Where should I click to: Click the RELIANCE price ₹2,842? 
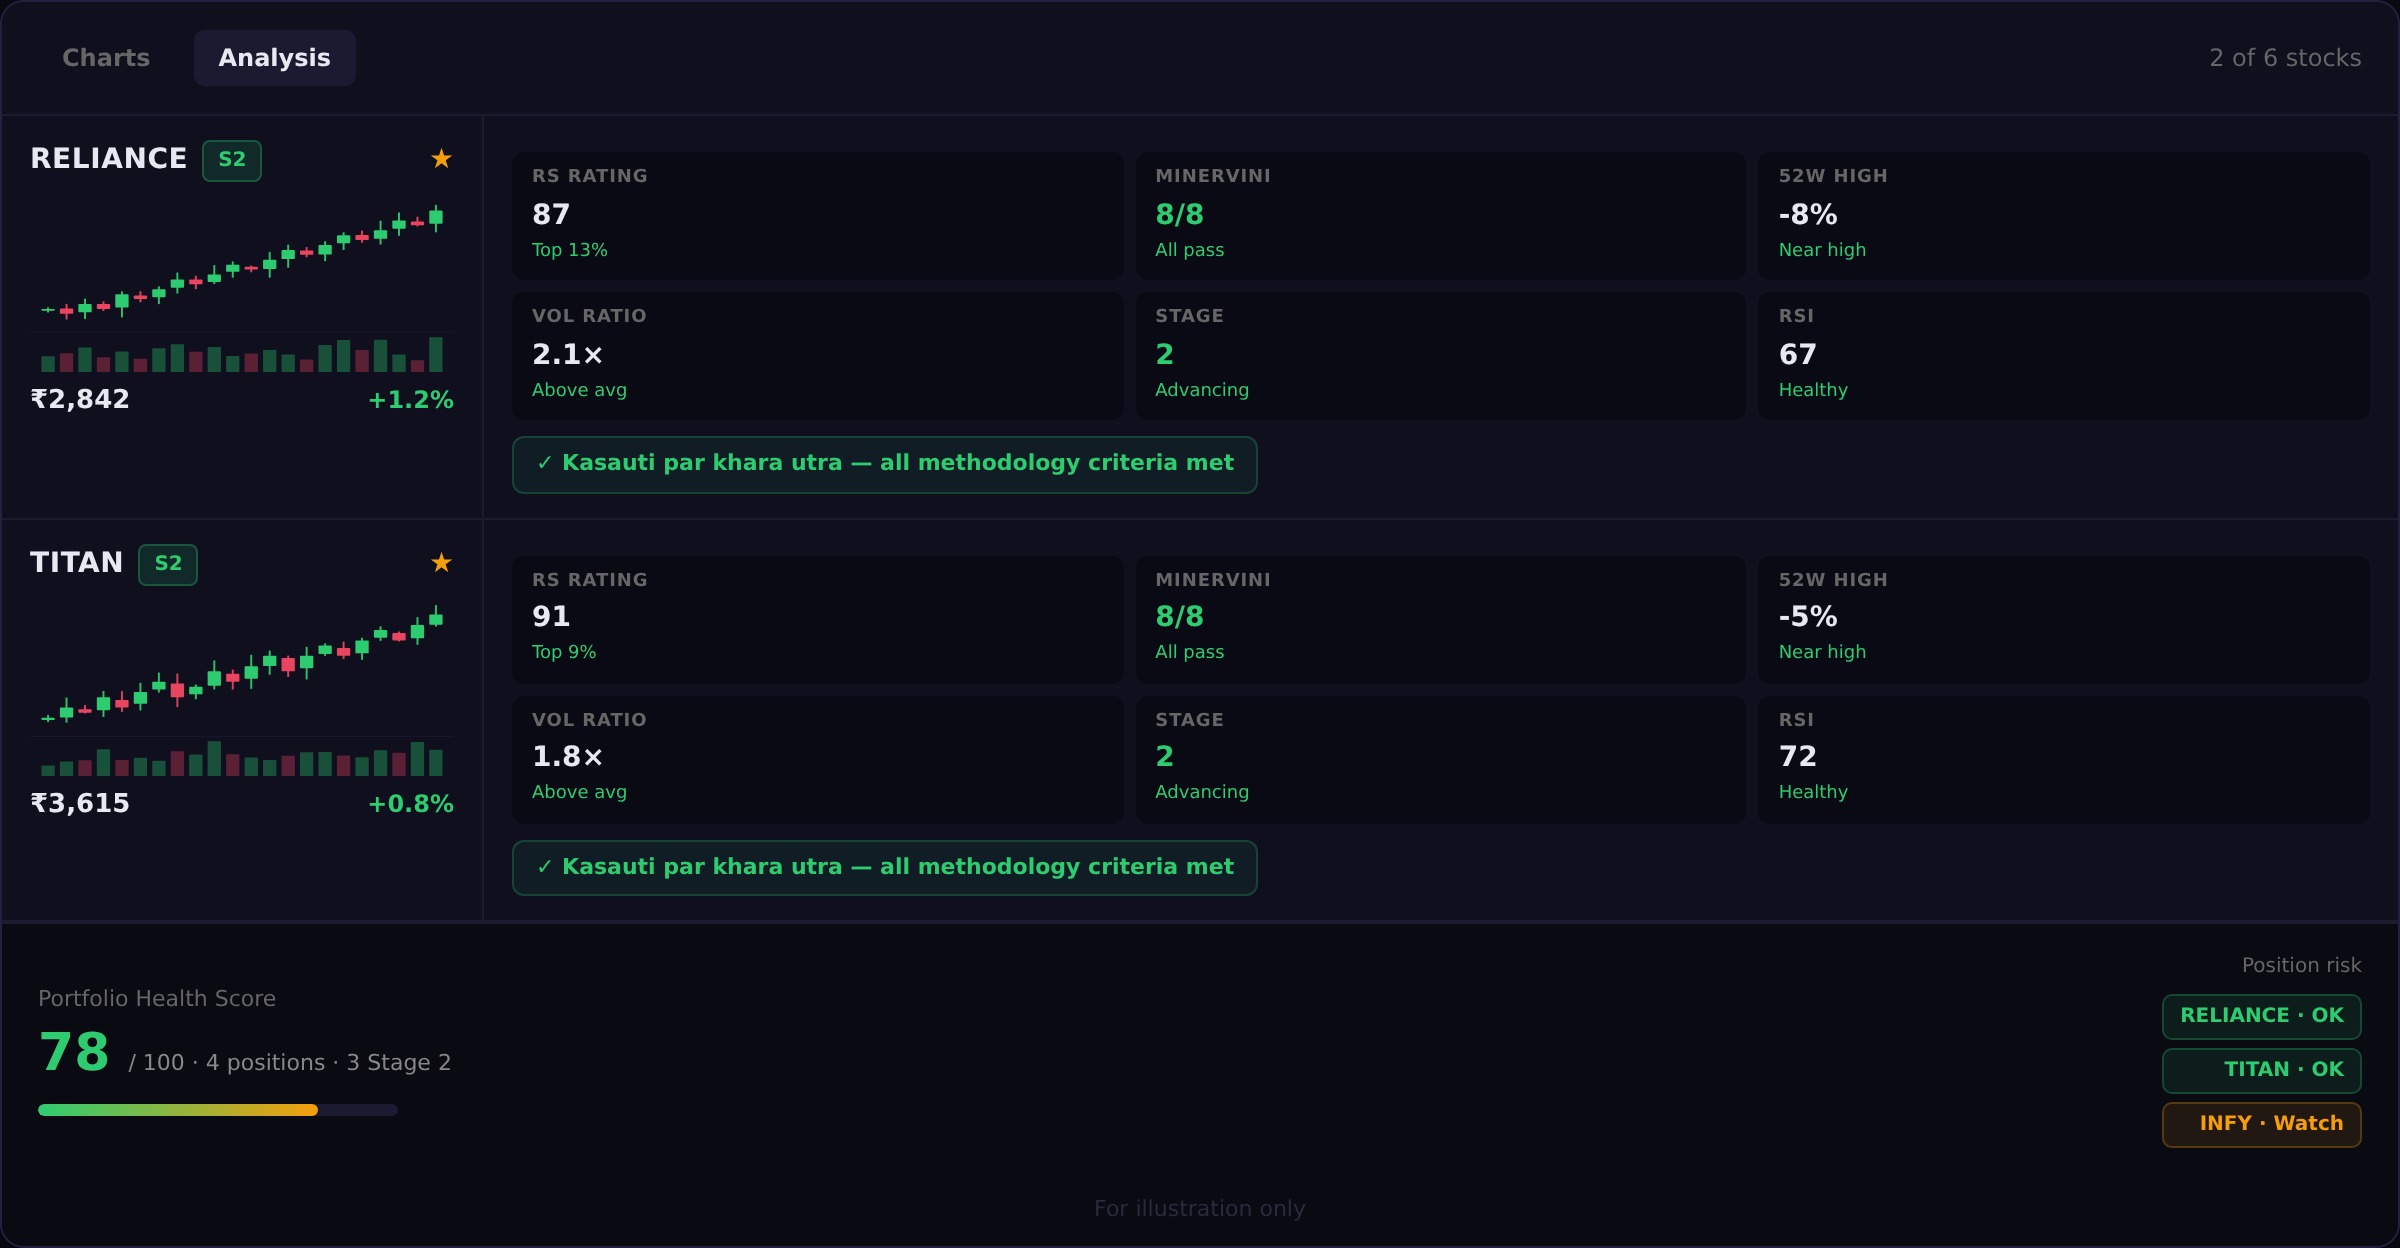click(x=80, y=400)
